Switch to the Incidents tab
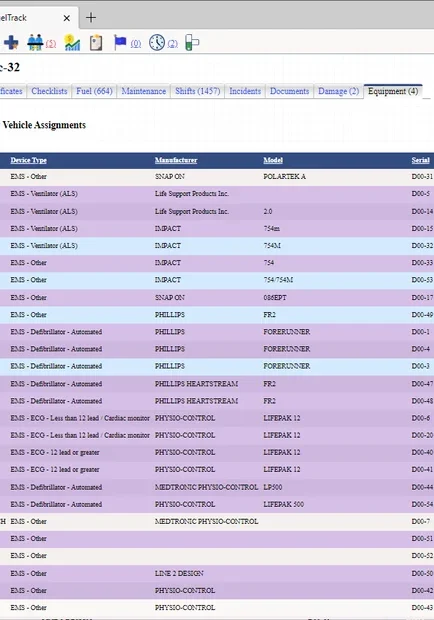434x620 pixels. tap(245, 91)
